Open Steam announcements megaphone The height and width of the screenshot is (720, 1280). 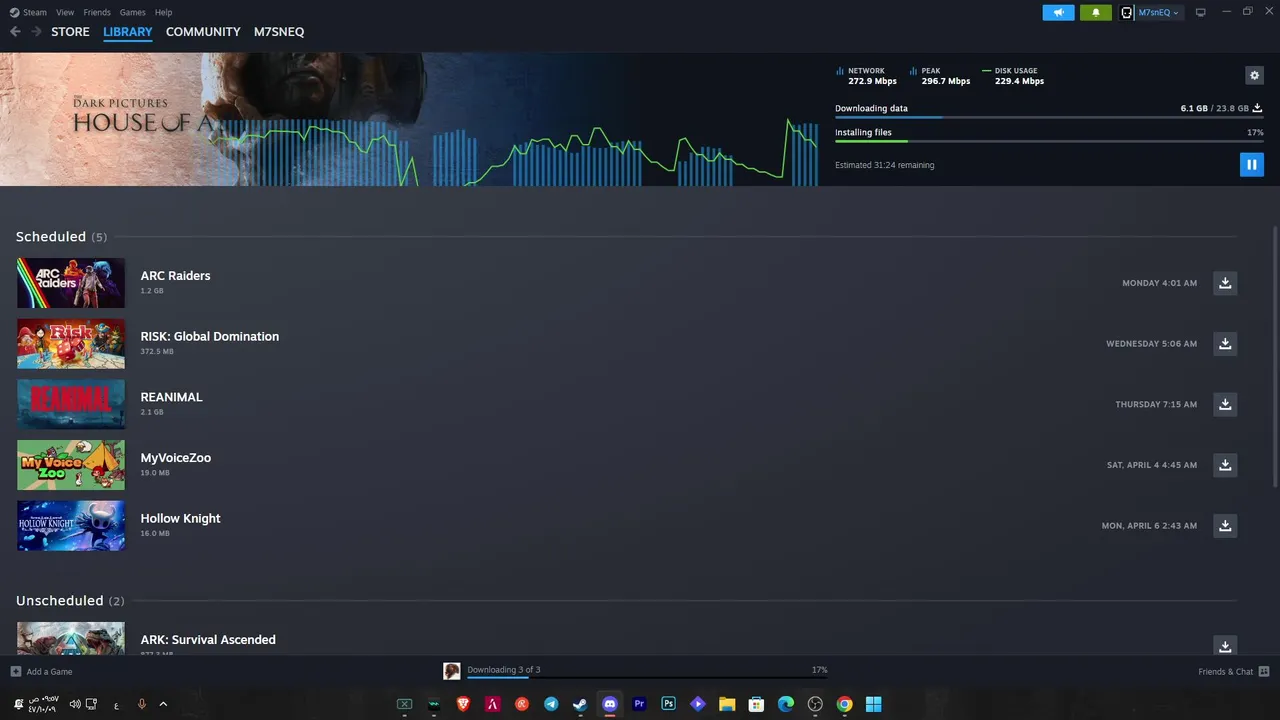coord(1058,12)
